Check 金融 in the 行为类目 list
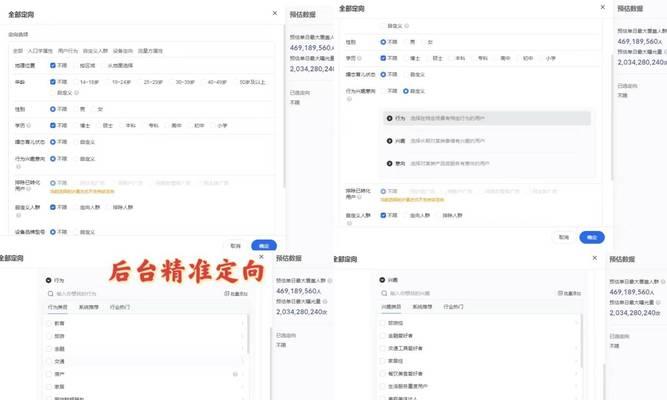Screen dimensions: 667x400 pyautogui.click(x=49, y=349)
